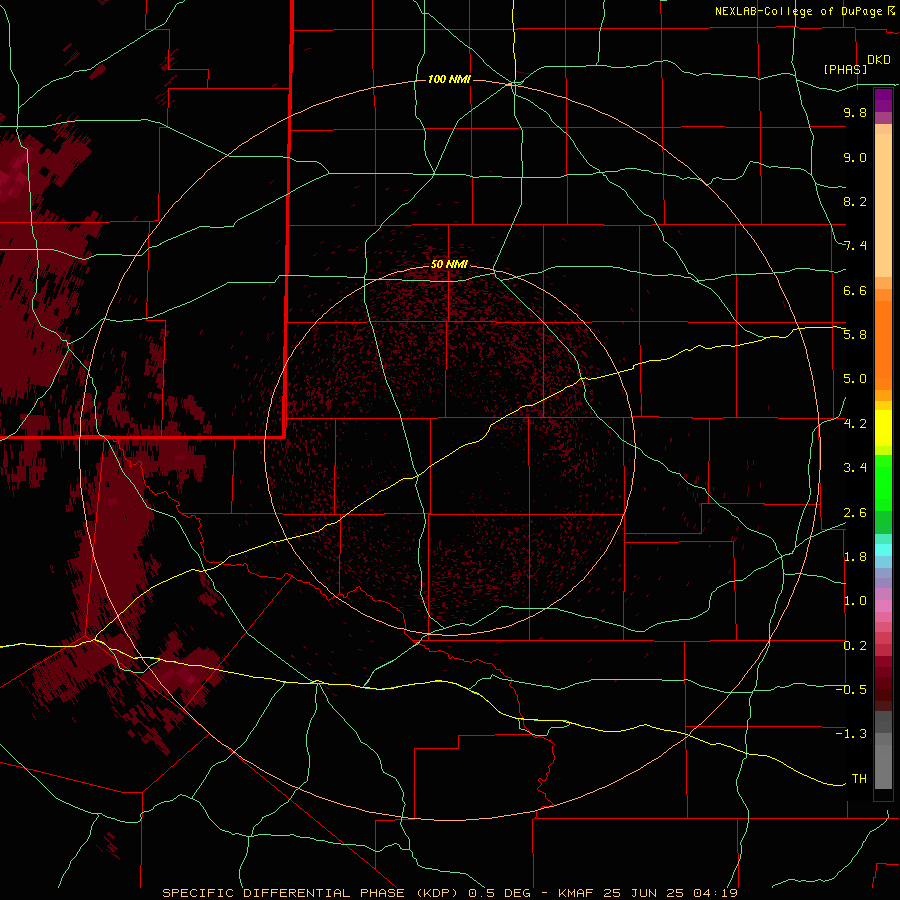This screenshot has height=900, width=900.
Task: Click the -0.5 legend value
Action: (x=851, y=690)
